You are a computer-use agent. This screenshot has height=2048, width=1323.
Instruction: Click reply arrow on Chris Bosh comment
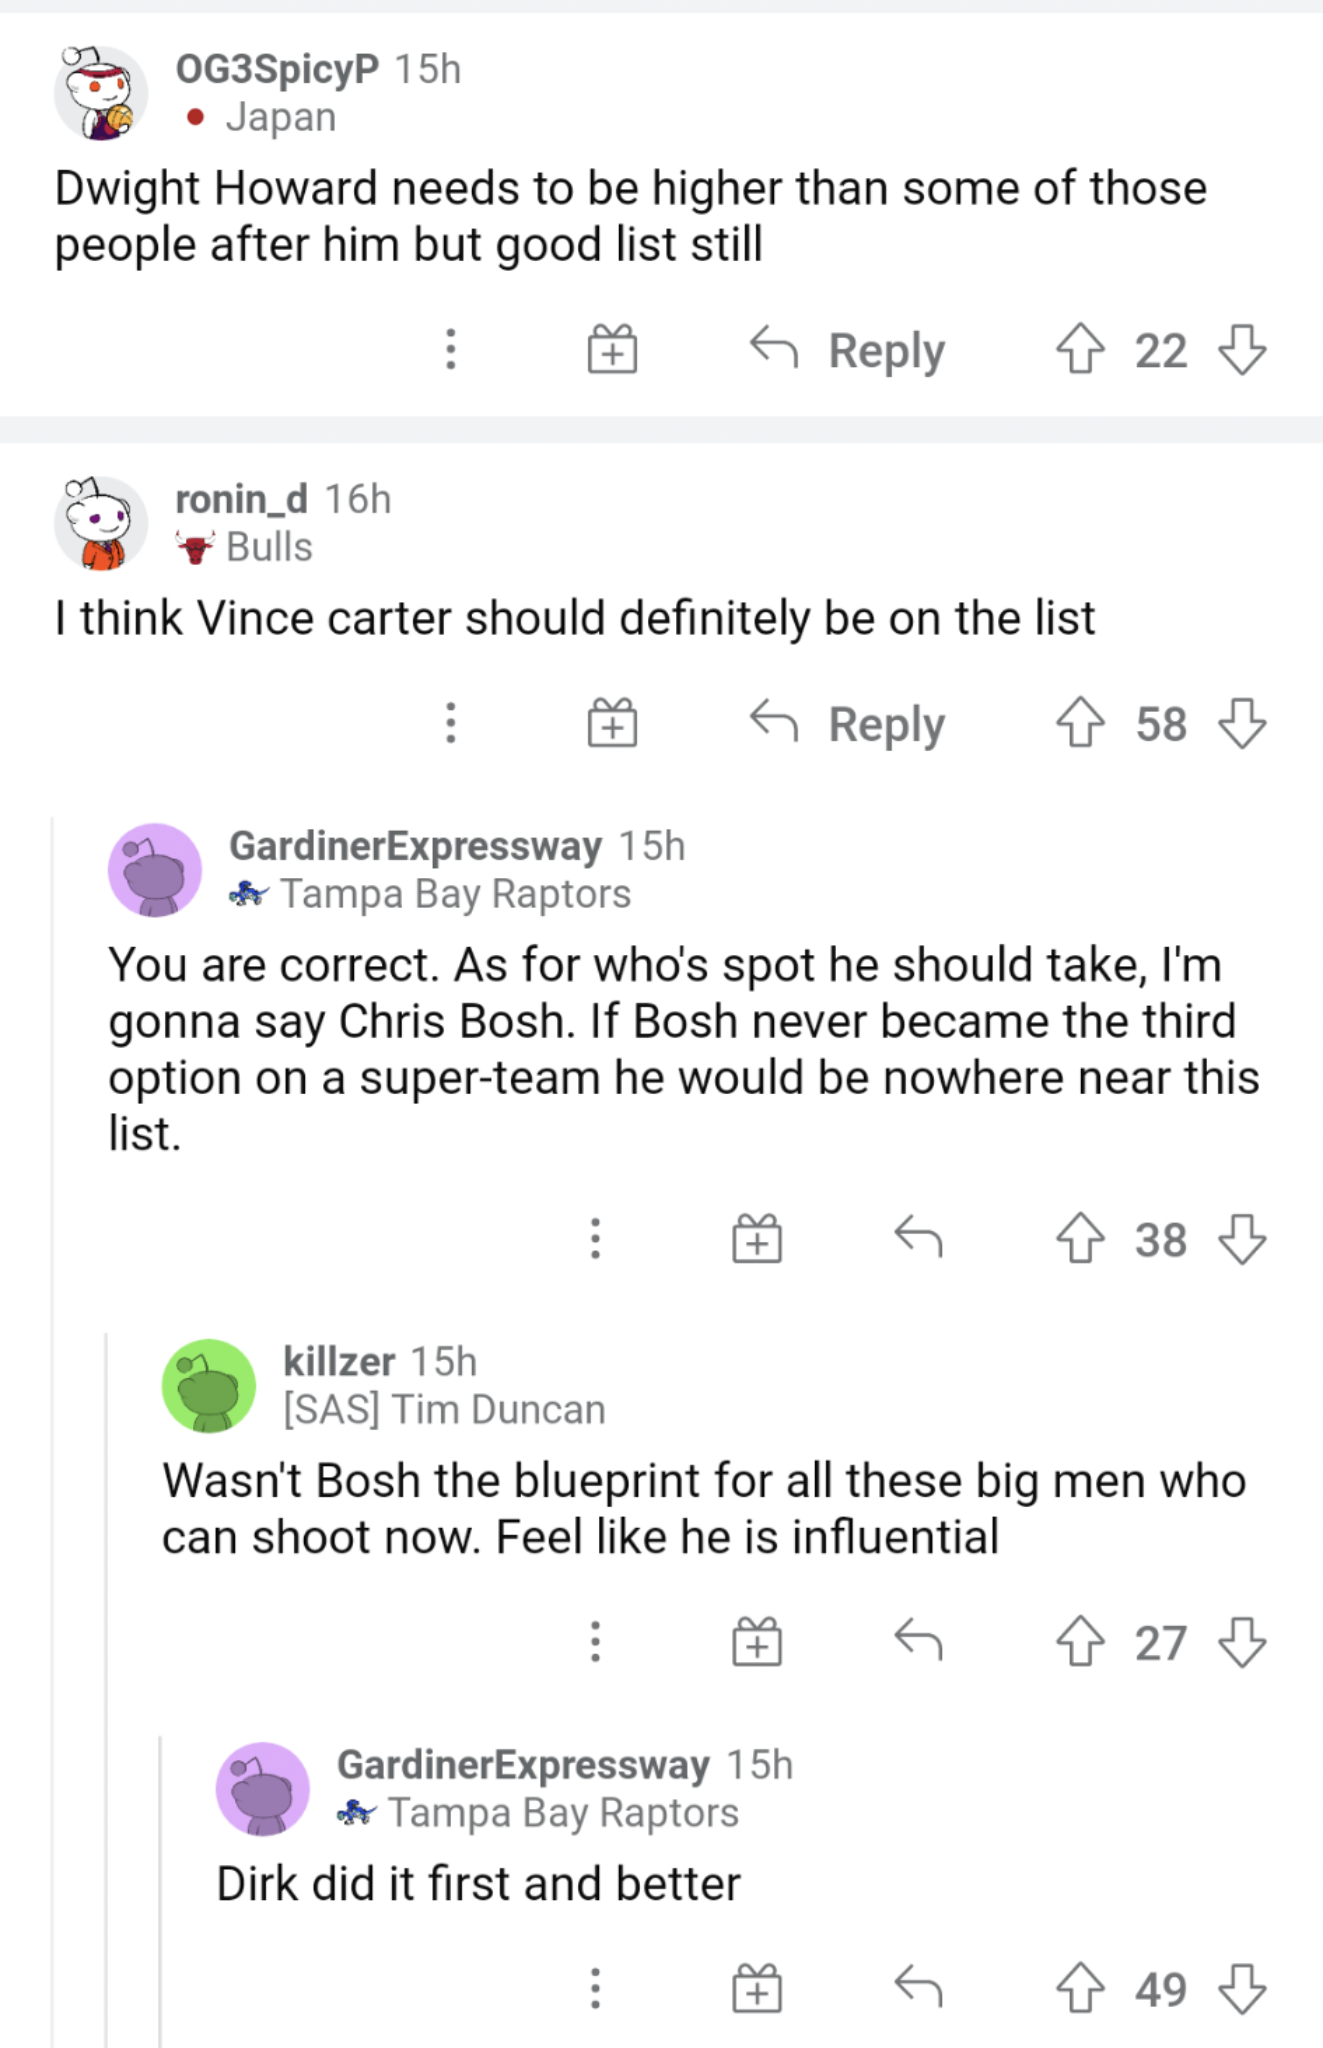click(x=918, y=1239)
